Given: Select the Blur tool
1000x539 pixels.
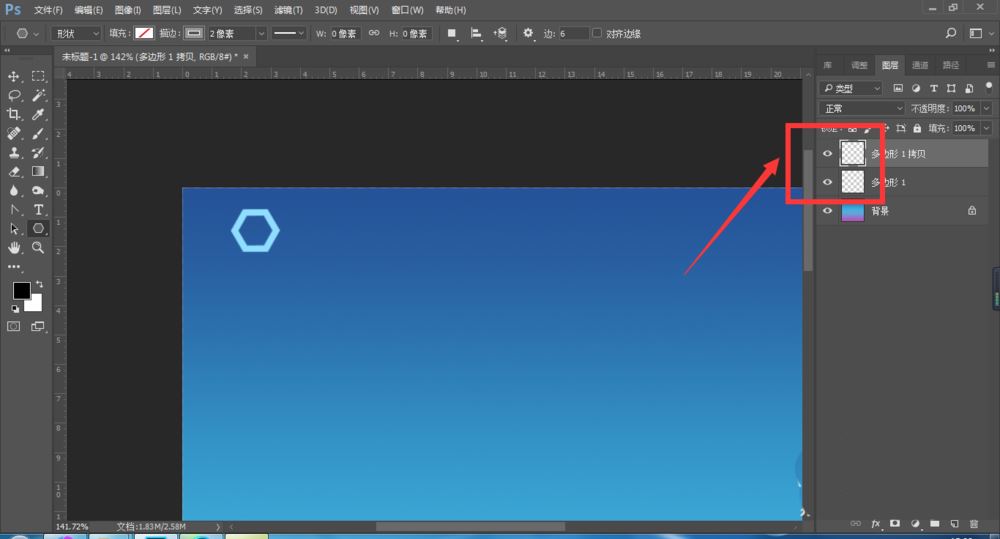Looking at the screenshot, I should pyautogui.click(x=13, y=191).
